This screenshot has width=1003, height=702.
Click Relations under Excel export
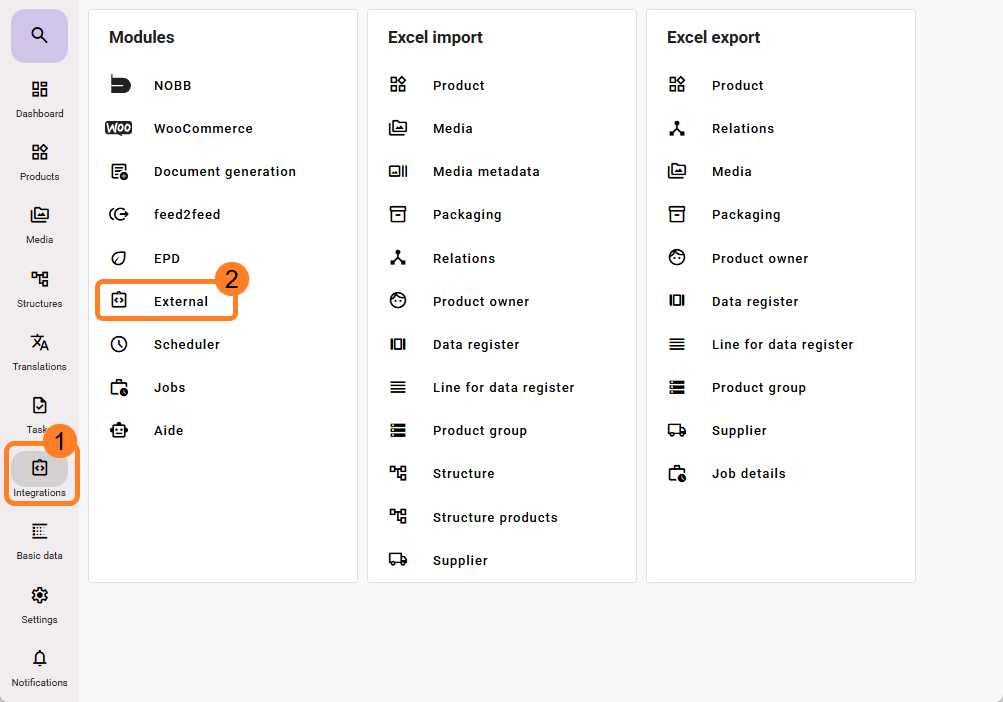point(742,128)
